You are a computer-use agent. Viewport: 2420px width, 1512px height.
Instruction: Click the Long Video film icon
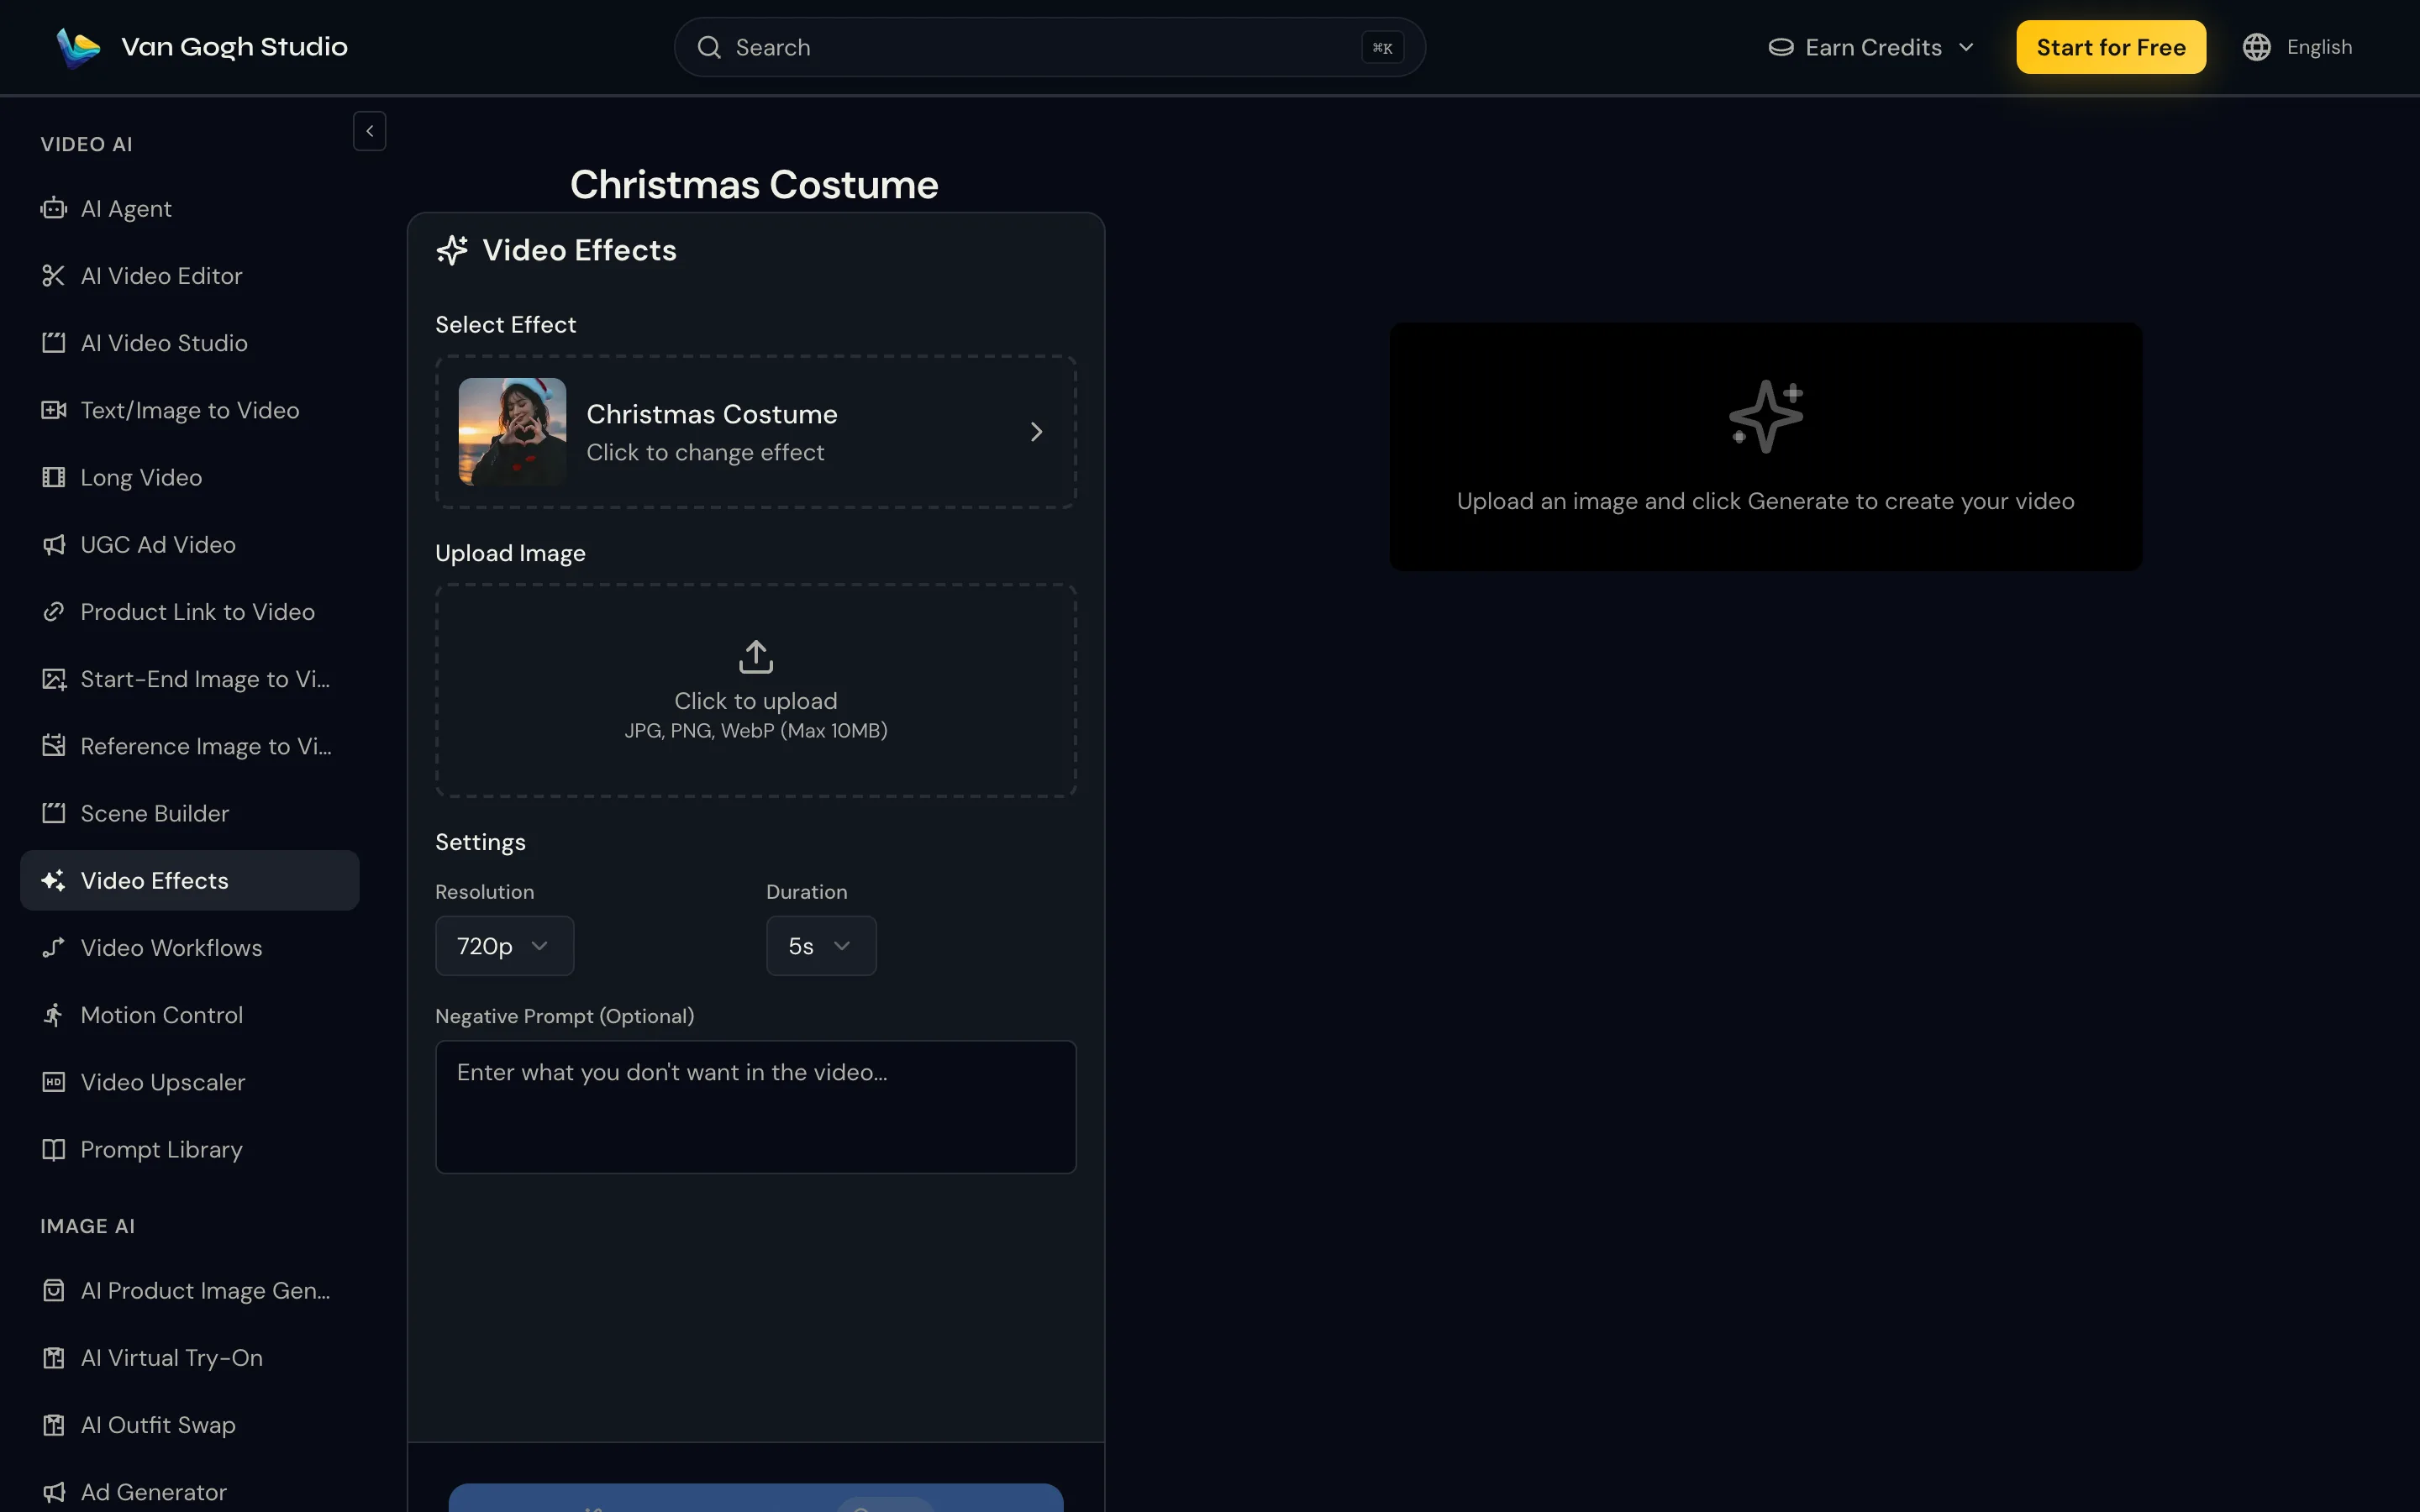pos(53,477)
